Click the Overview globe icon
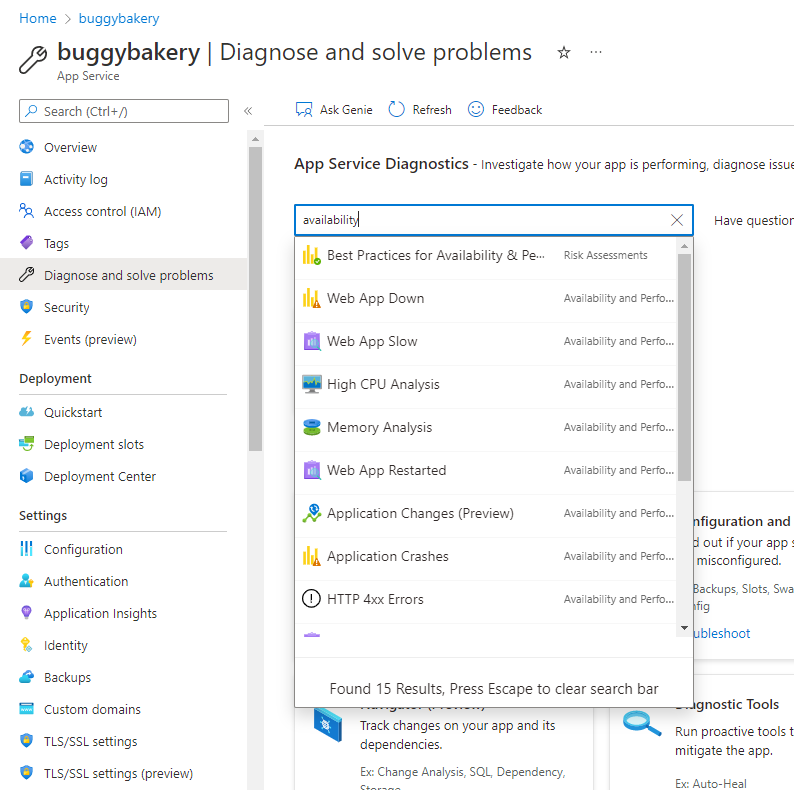The width and height of the screenshot is (794, 790). [26, 147]
